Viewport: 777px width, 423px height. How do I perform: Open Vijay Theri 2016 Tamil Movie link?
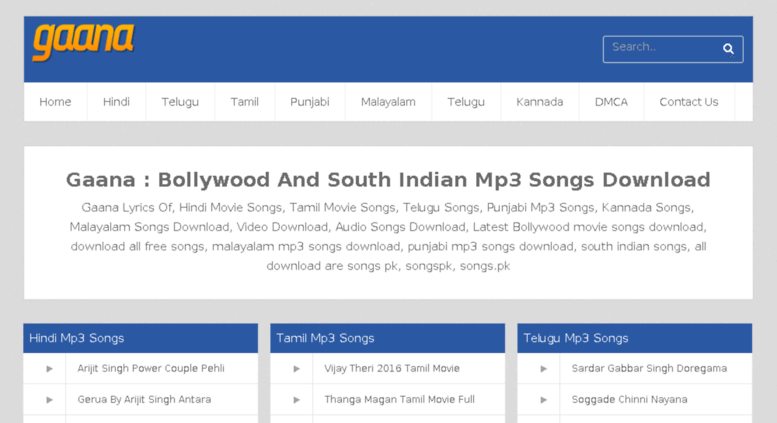click(392, 368)
